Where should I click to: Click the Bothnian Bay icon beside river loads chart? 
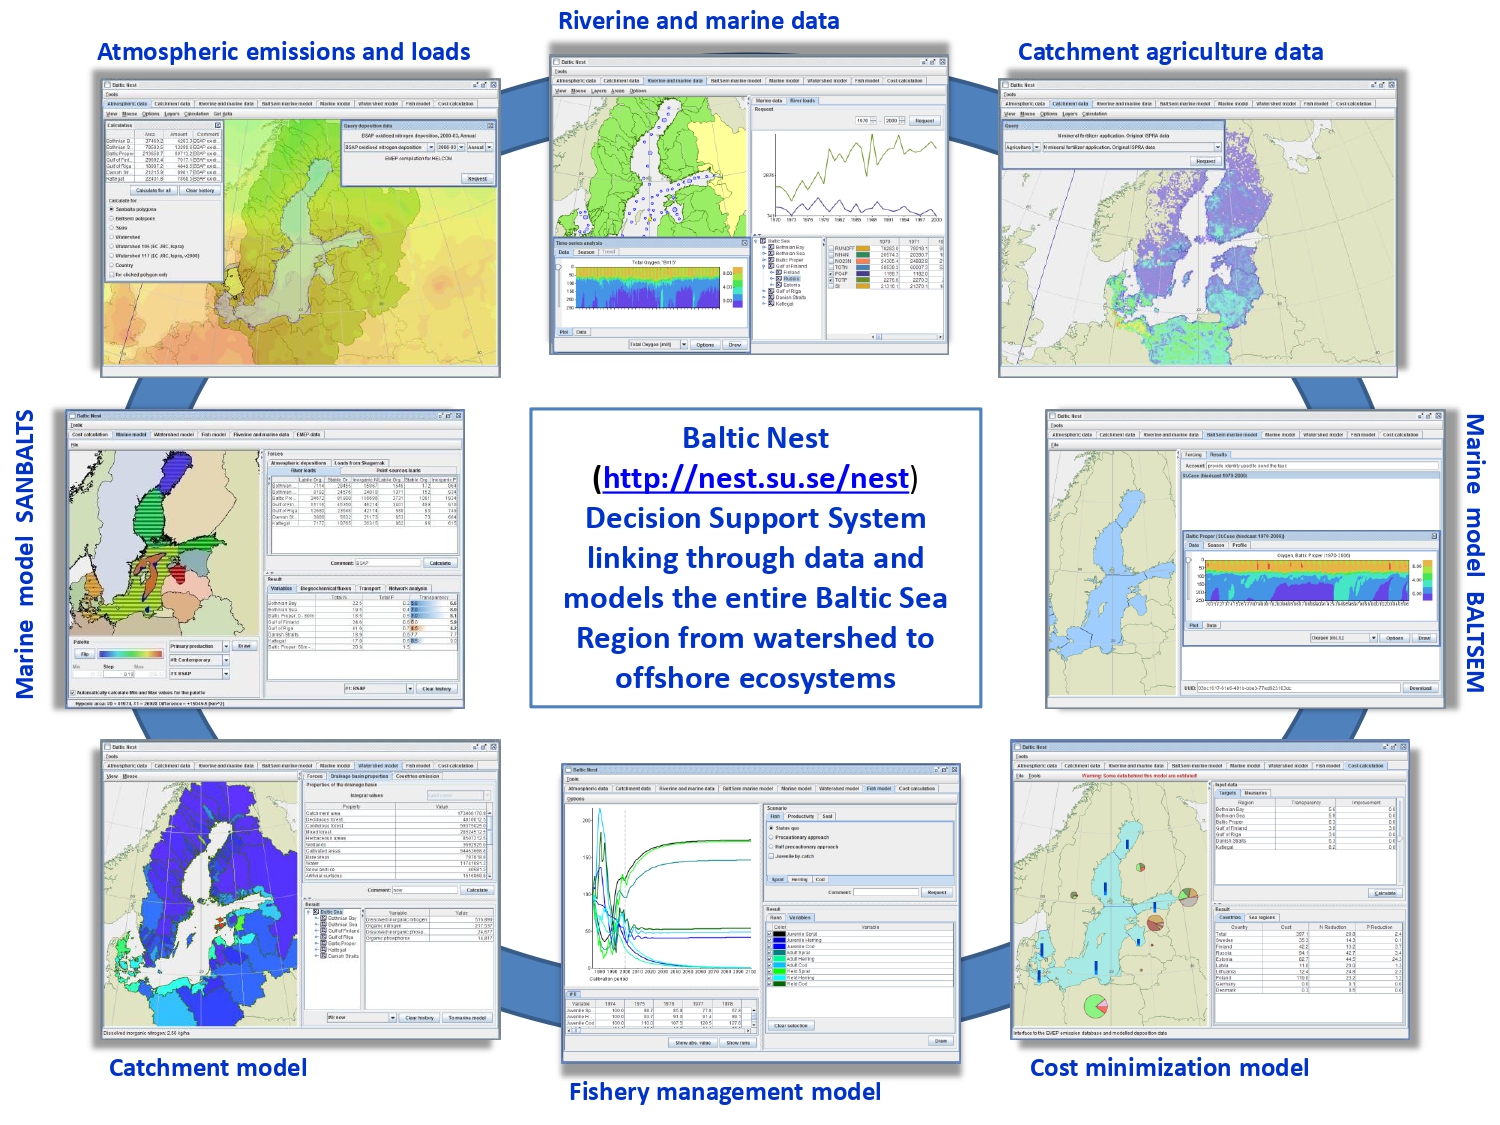coord(771,247)
